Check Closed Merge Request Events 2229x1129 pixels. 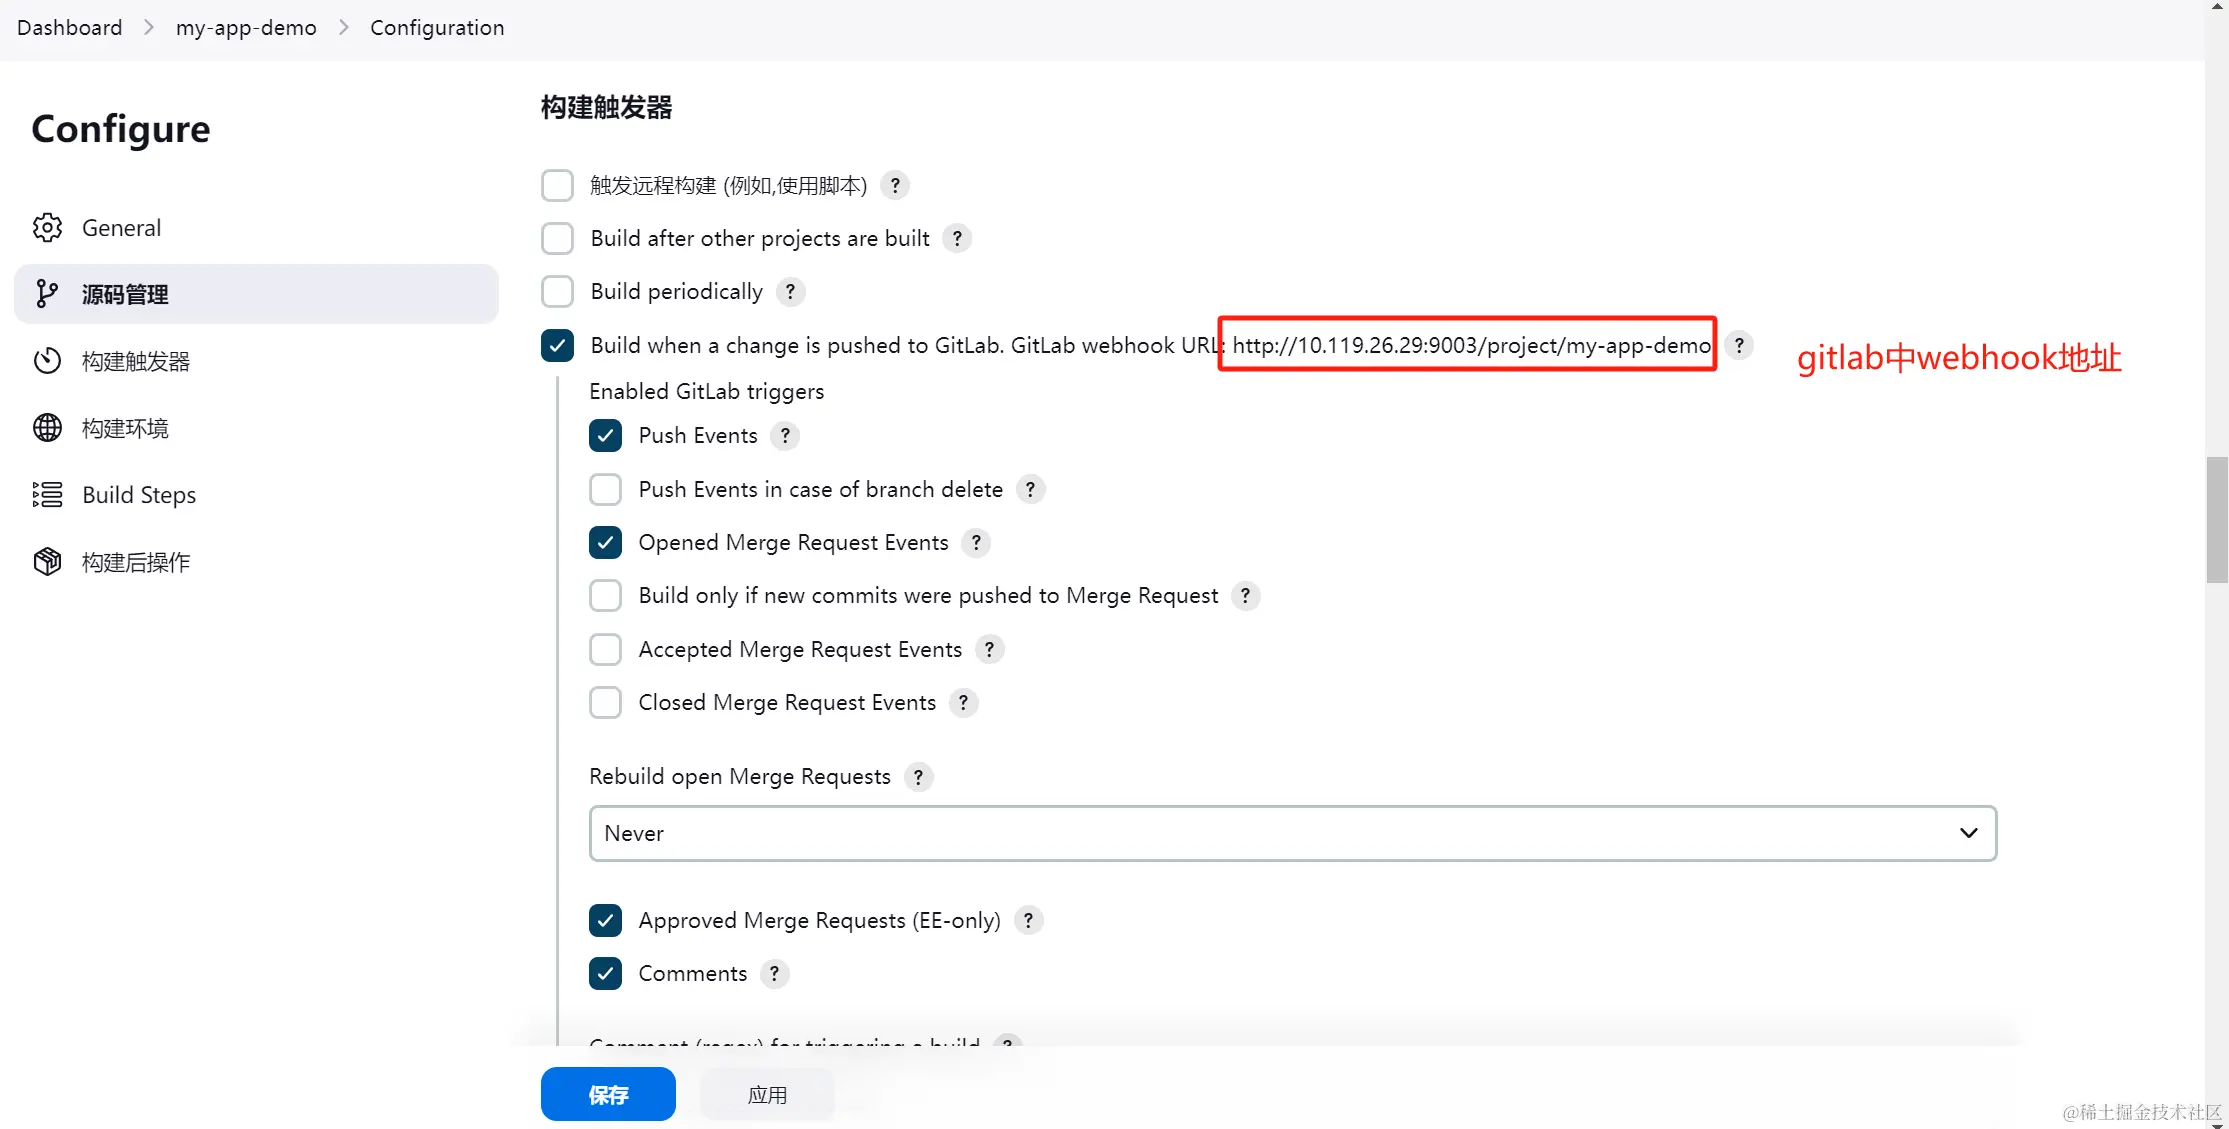click(605, 702)
